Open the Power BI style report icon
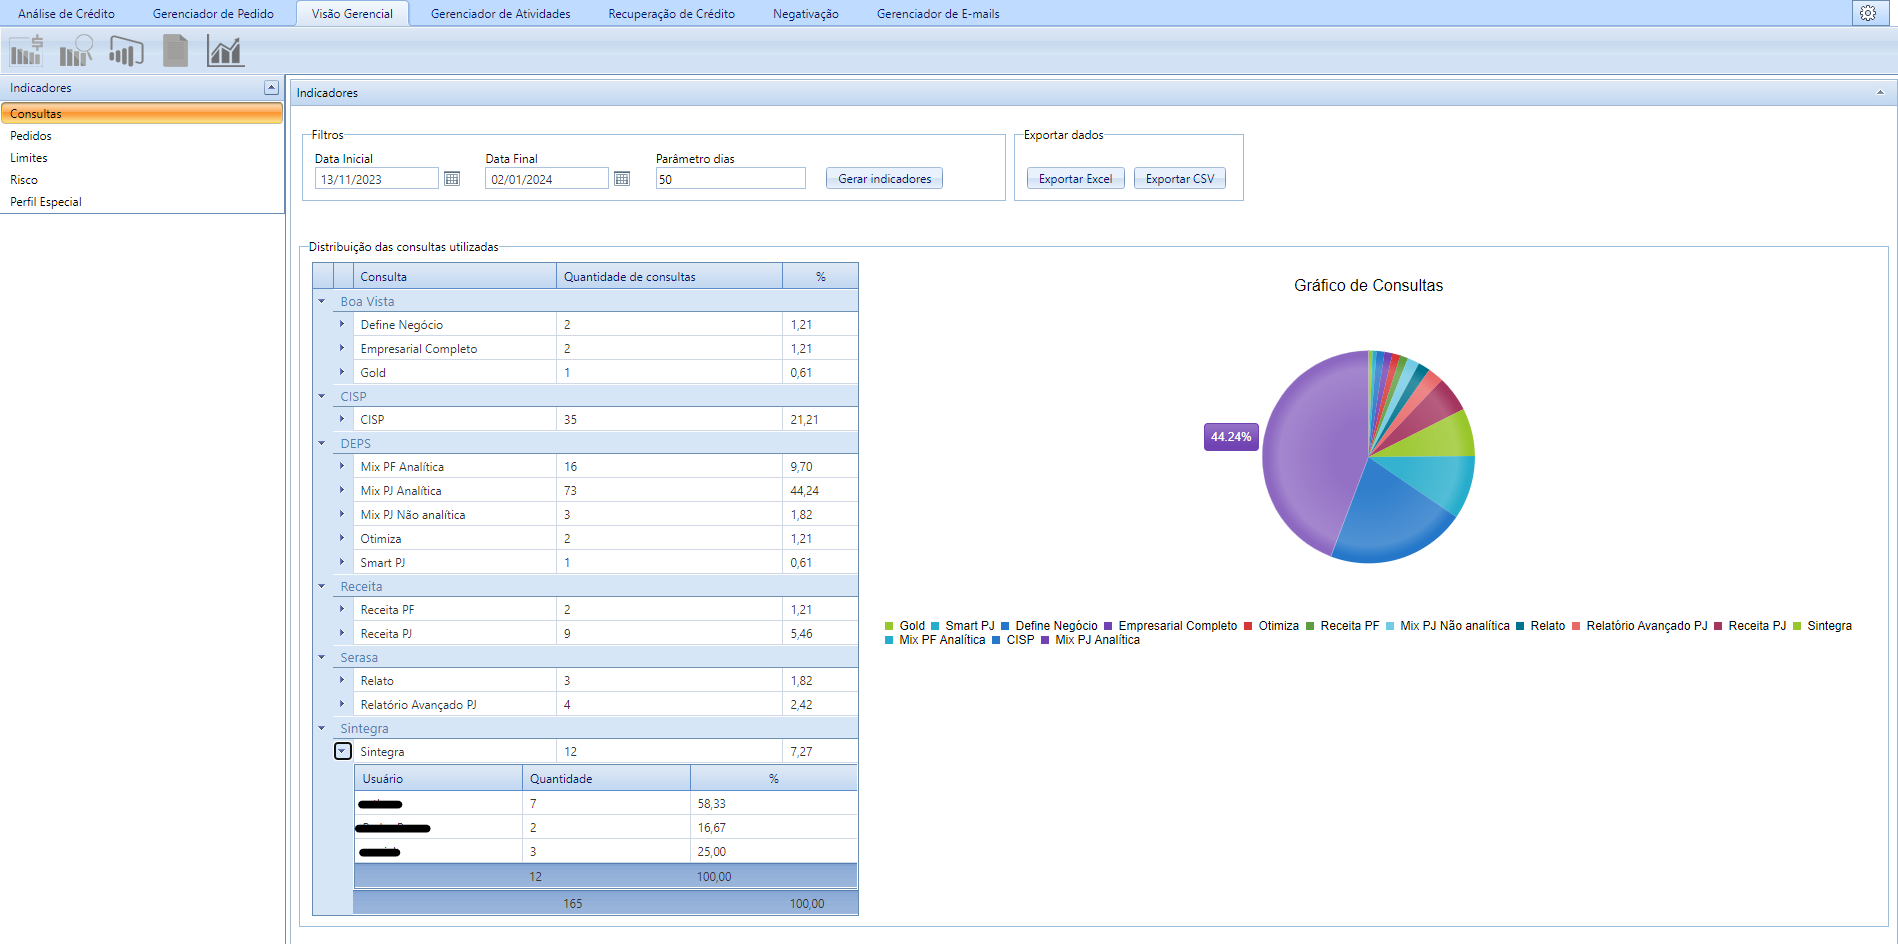 (127, 50)
